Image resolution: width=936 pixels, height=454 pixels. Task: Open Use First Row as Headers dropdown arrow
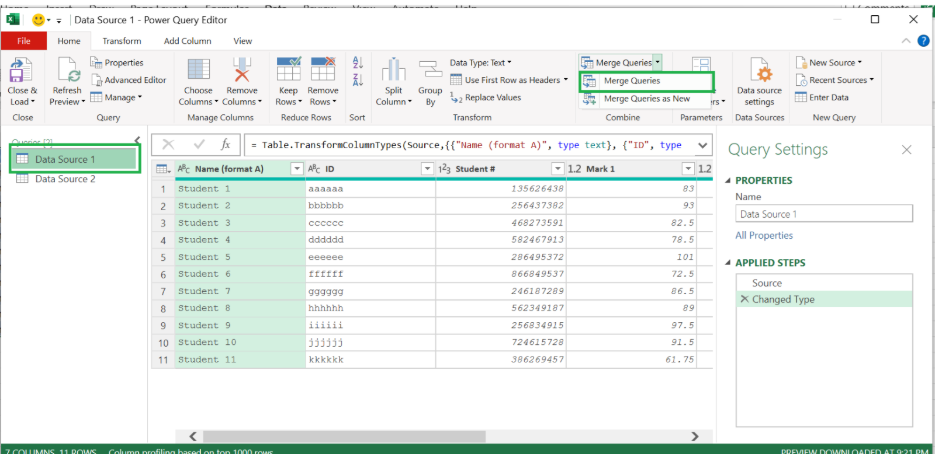[565, 79]
